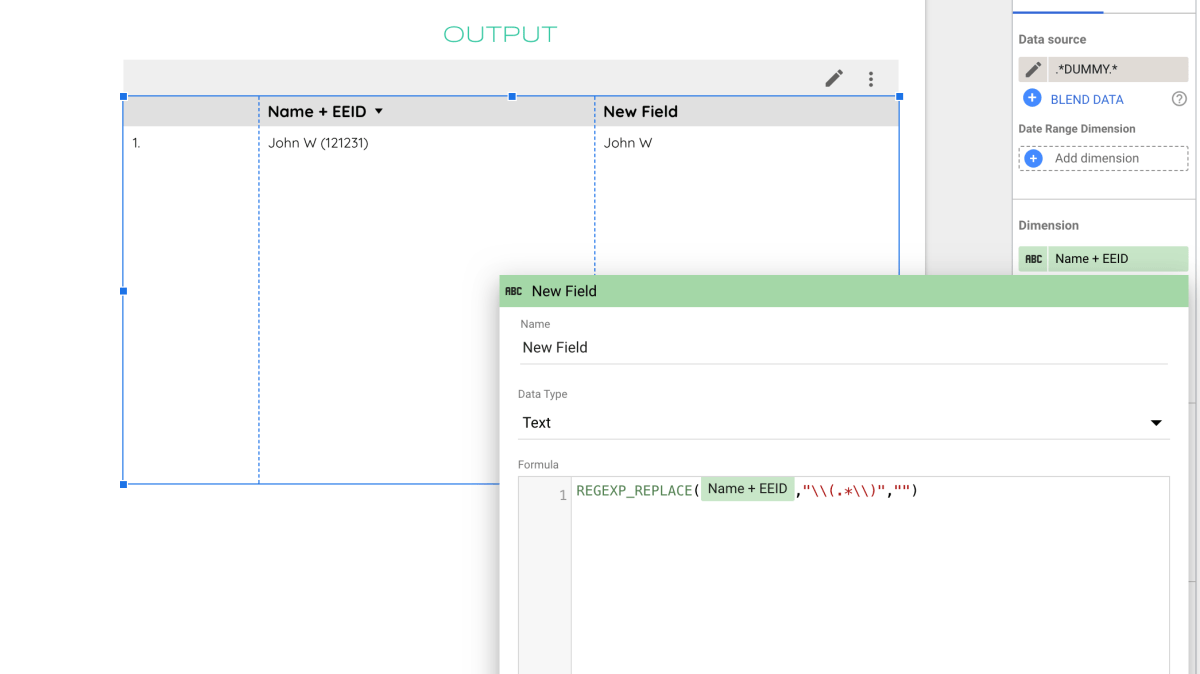
Task: Select the Name + EEID dimension chip in the panel
Action: click(1104, 259)
